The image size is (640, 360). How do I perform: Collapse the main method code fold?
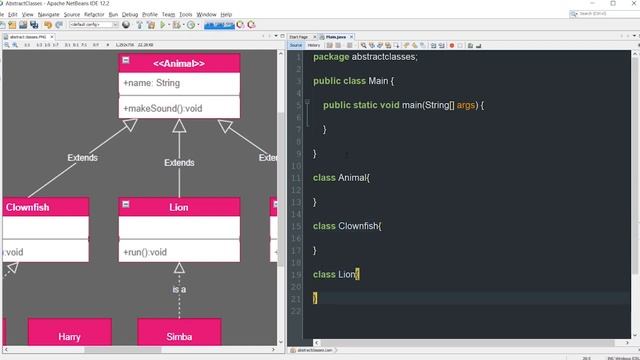point(307,101)
